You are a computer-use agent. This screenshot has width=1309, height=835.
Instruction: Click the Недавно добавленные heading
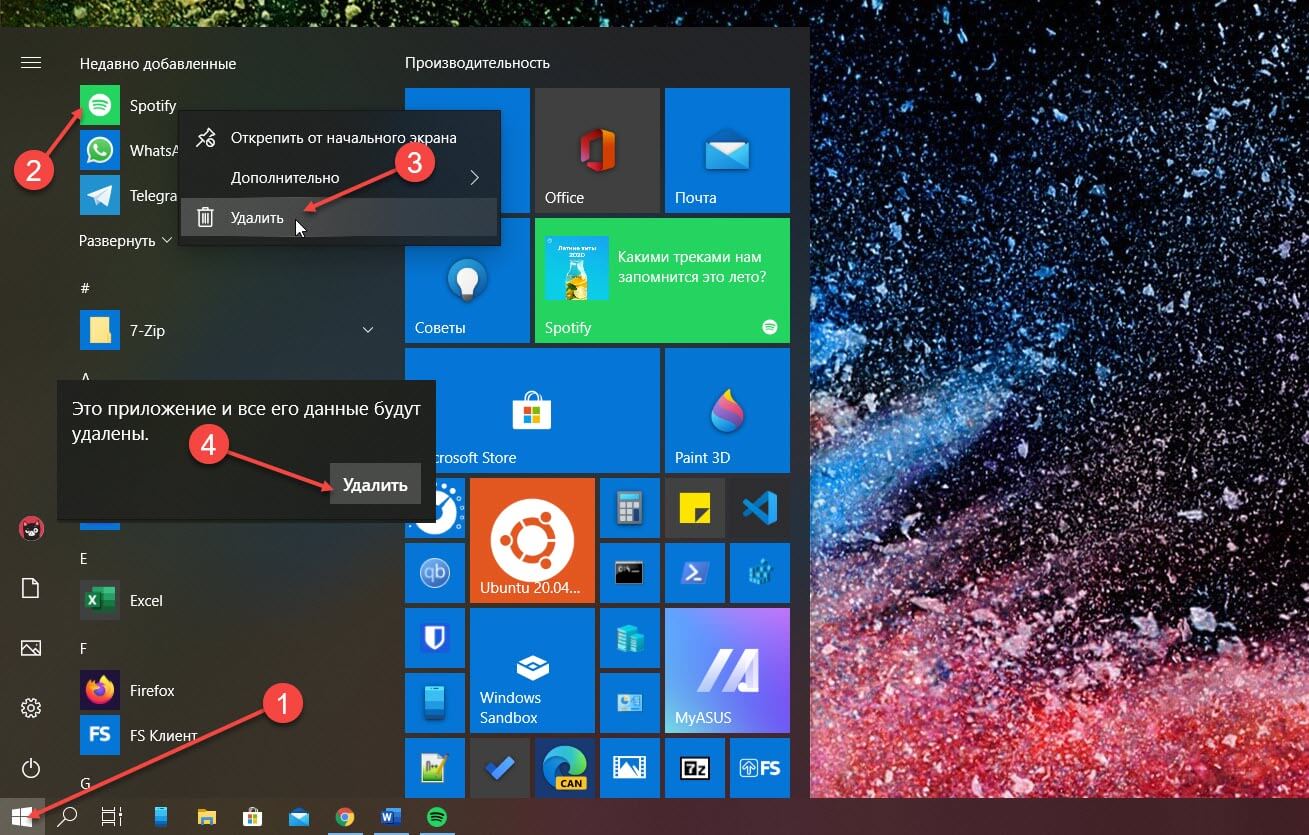[x=158, y=63]
